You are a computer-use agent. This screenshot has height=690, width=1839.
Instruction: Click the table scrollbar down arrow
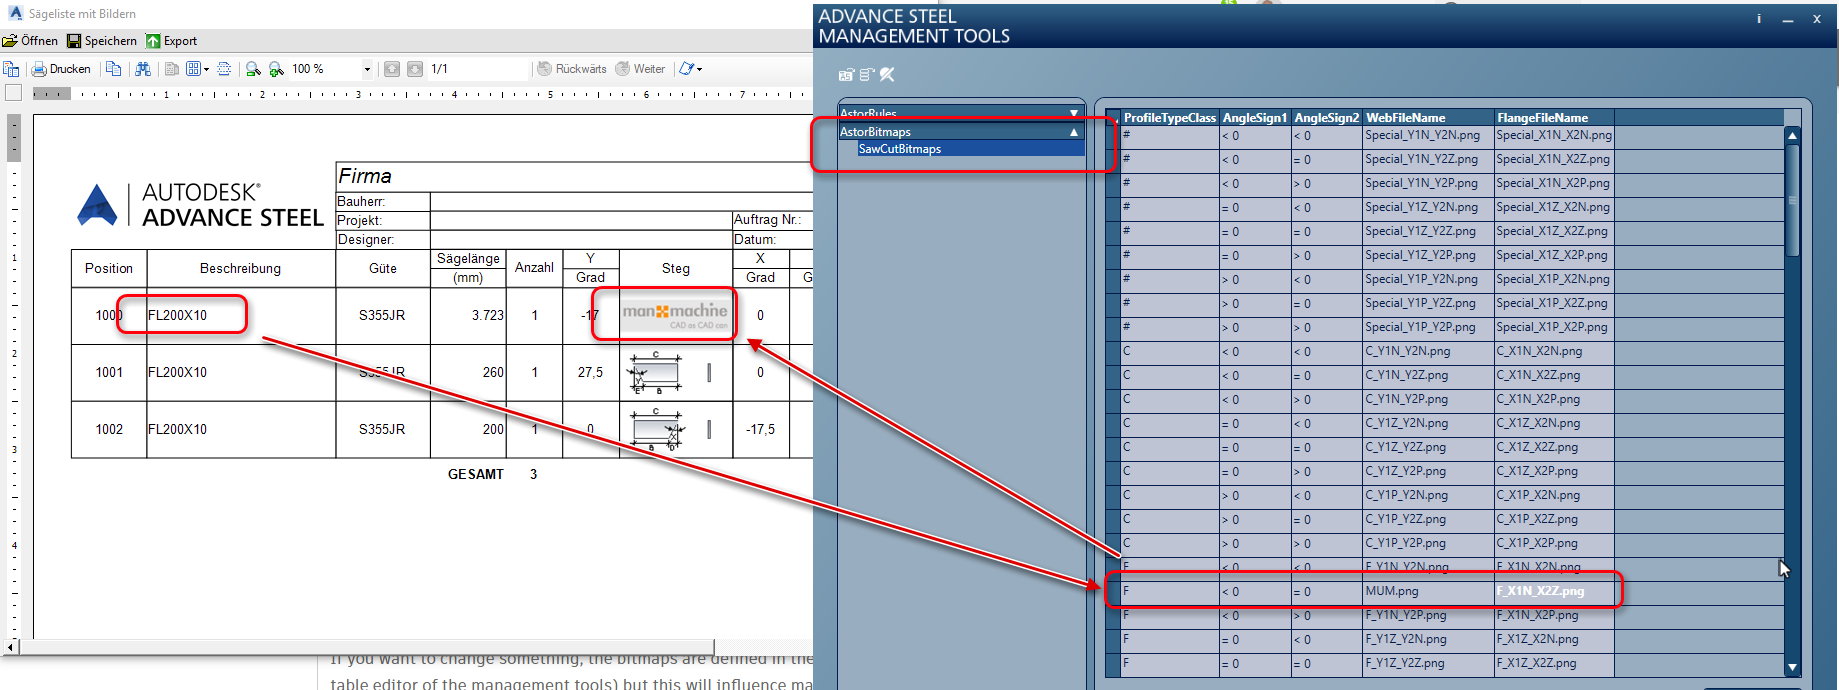point(1792,667)
